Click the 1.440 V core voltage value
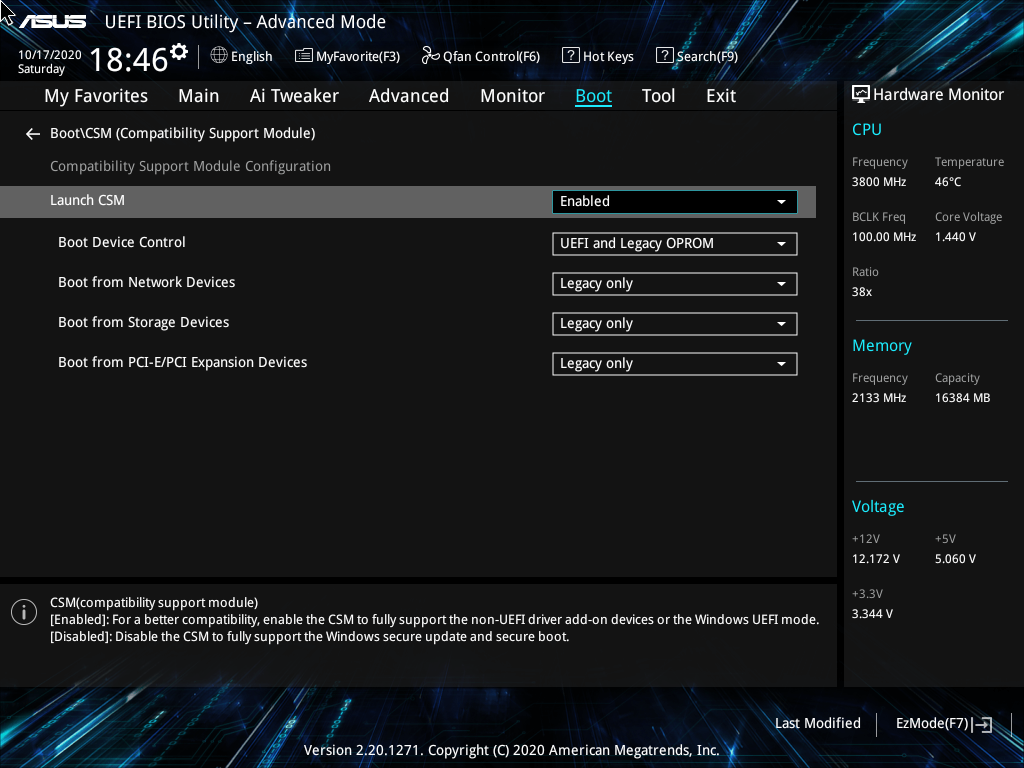The height and width of the screenshot is (768, 1024). tap(955, 237)
